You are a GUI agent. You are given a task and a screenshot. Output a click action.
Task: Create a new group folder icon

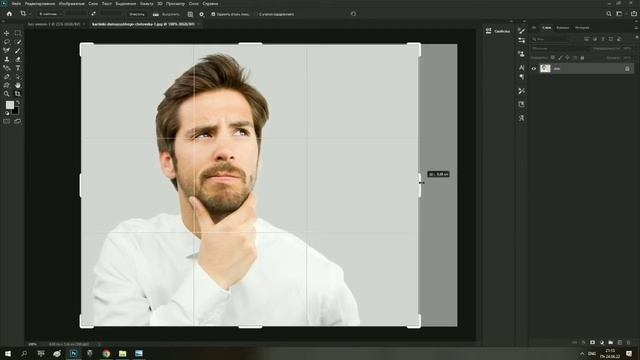[x=611, y=342]
